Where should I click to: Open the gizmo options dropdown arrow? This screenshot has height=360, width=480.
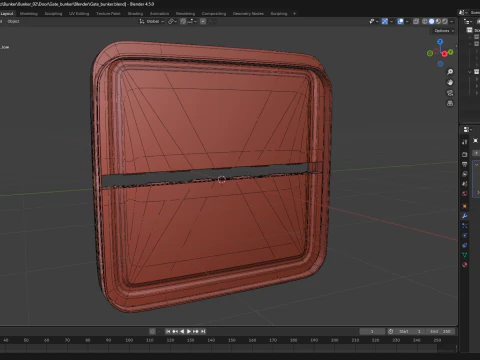point(391,21)
